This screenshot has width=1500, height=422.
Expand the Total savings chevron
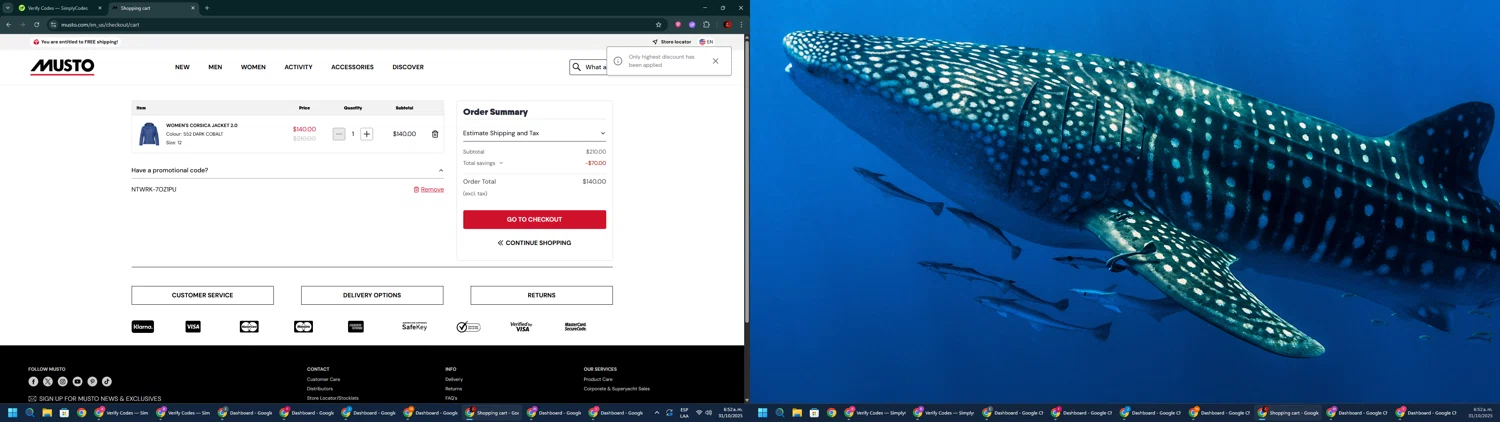click(501, 163)
